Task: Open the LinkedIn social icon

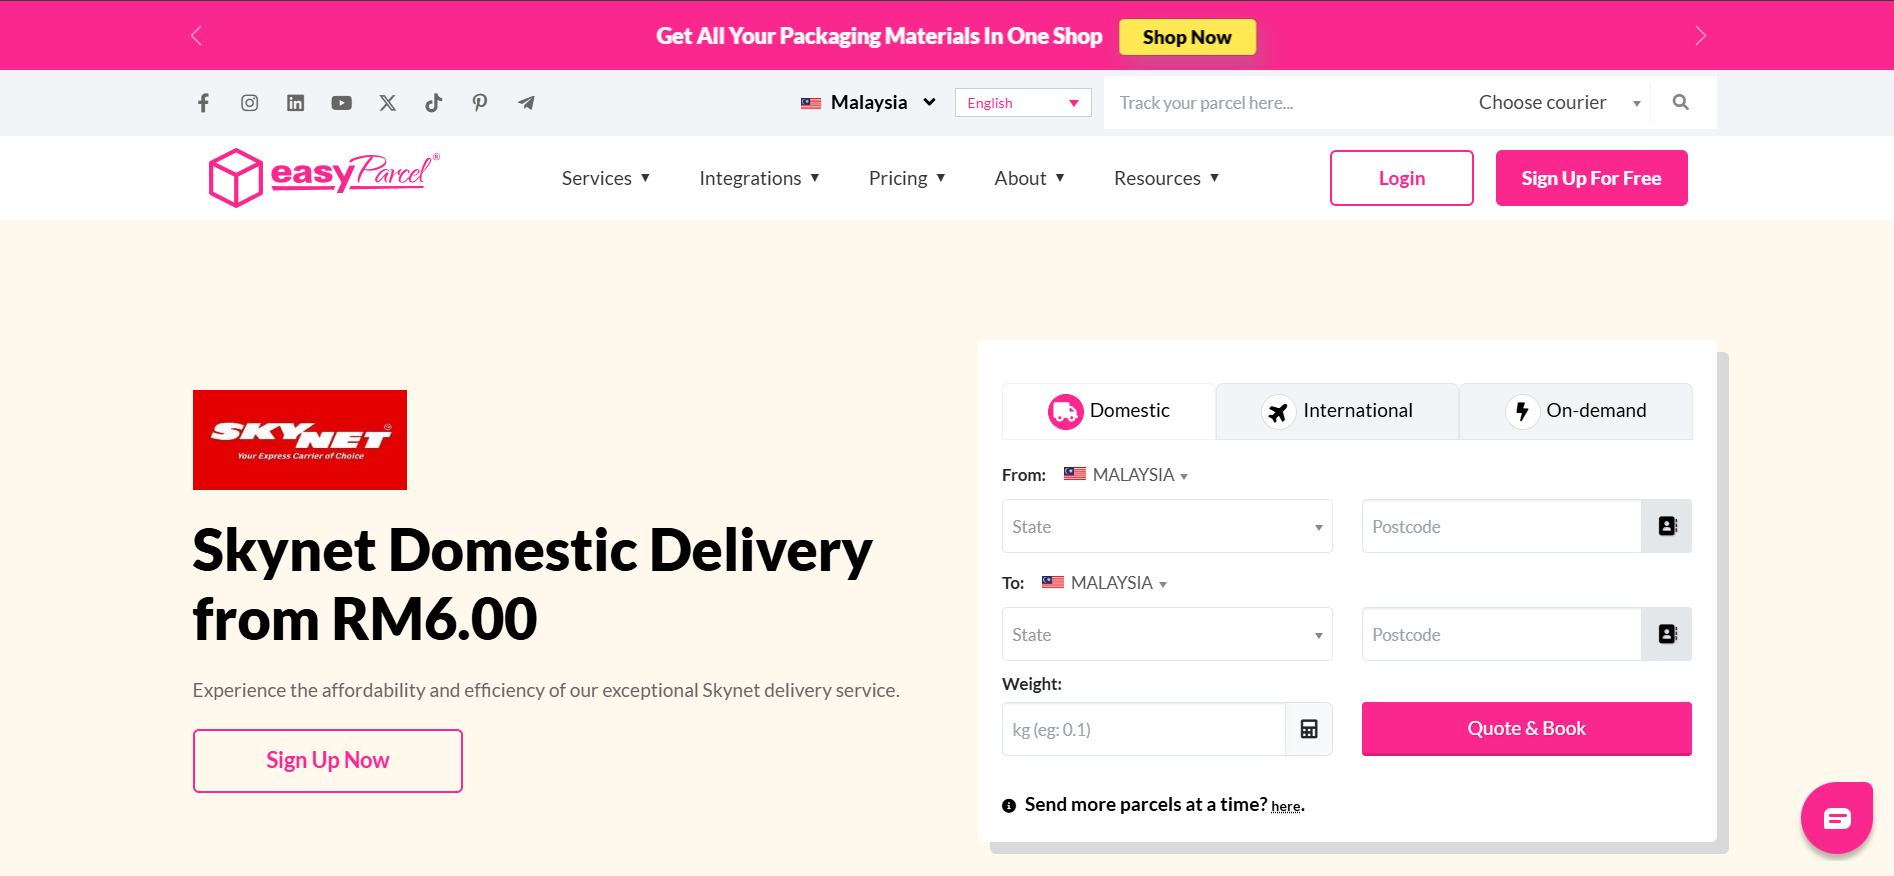Action: [x=296, y=103]
